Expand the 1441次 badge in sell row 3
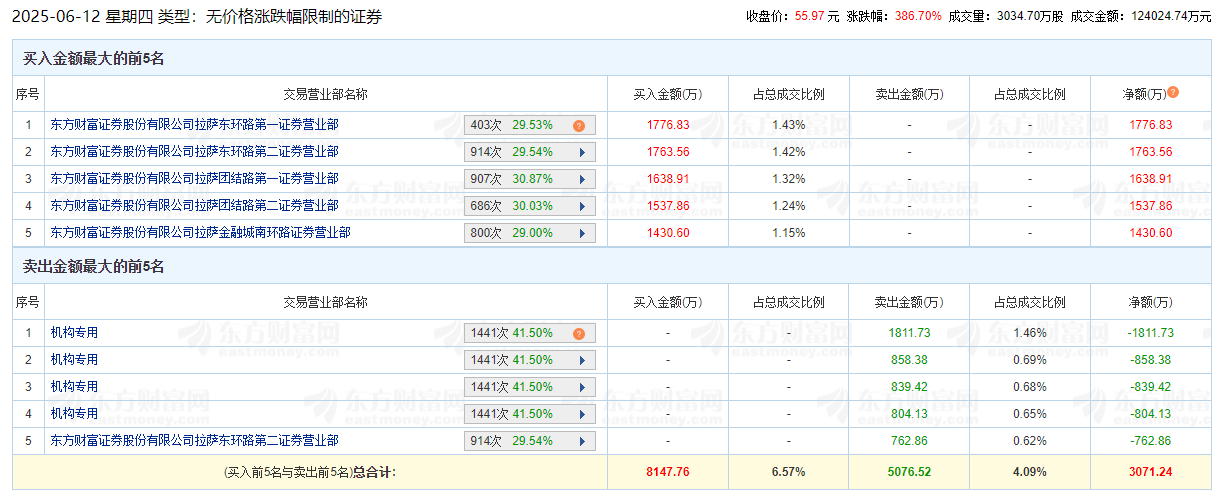 click(580, 387)
